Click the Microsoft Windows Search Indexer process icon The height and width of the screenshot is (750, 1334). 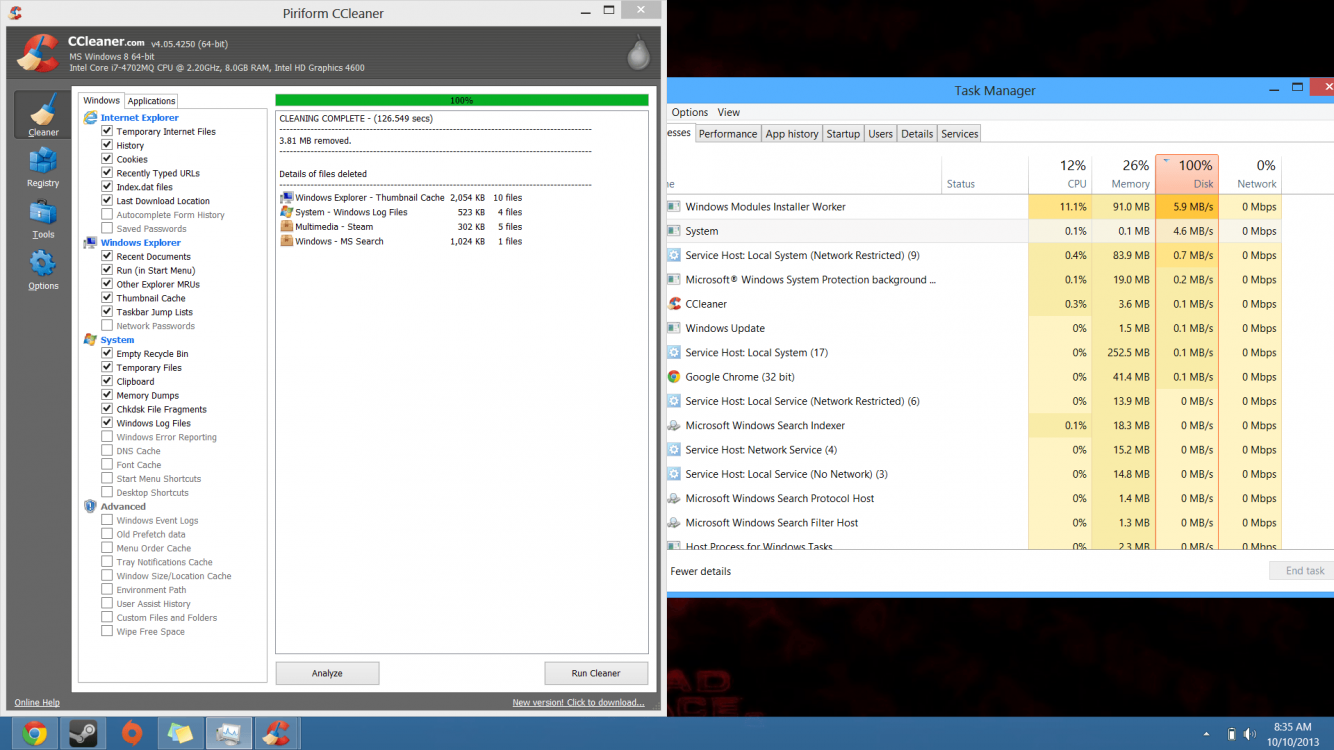(x=674, y=426)
